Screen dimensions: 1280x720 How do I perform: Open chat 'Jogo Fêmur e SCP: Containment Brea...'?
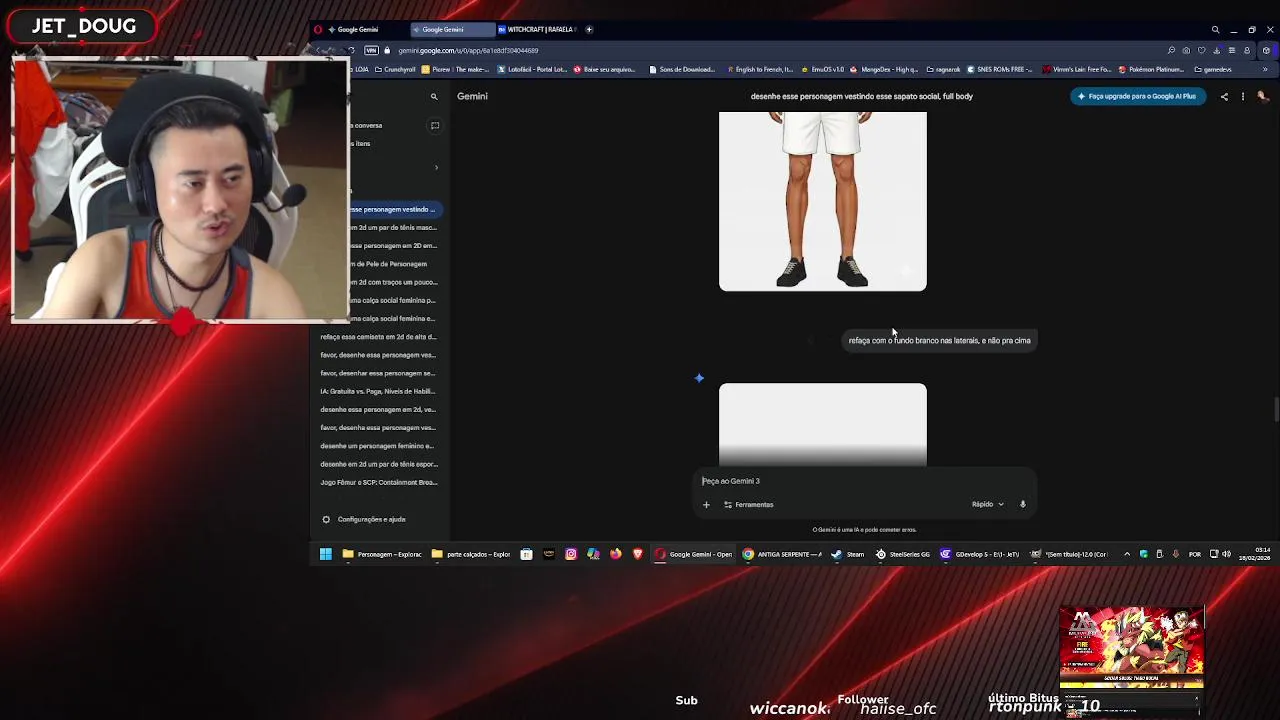378,482
